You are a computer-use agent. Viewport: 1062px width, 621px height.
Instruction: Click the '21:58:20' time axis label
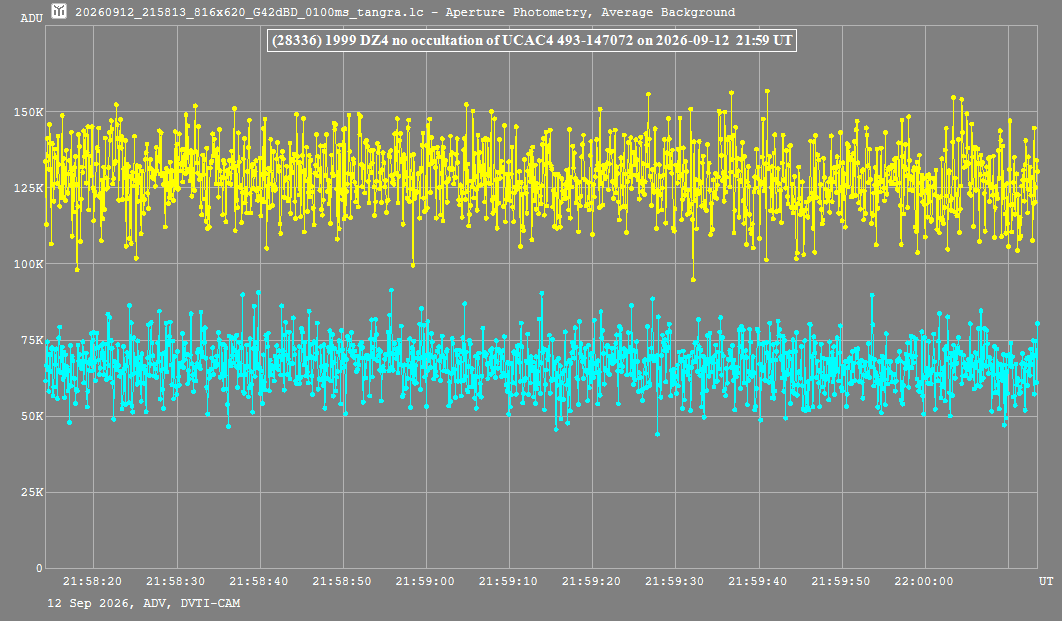[93, 581]
